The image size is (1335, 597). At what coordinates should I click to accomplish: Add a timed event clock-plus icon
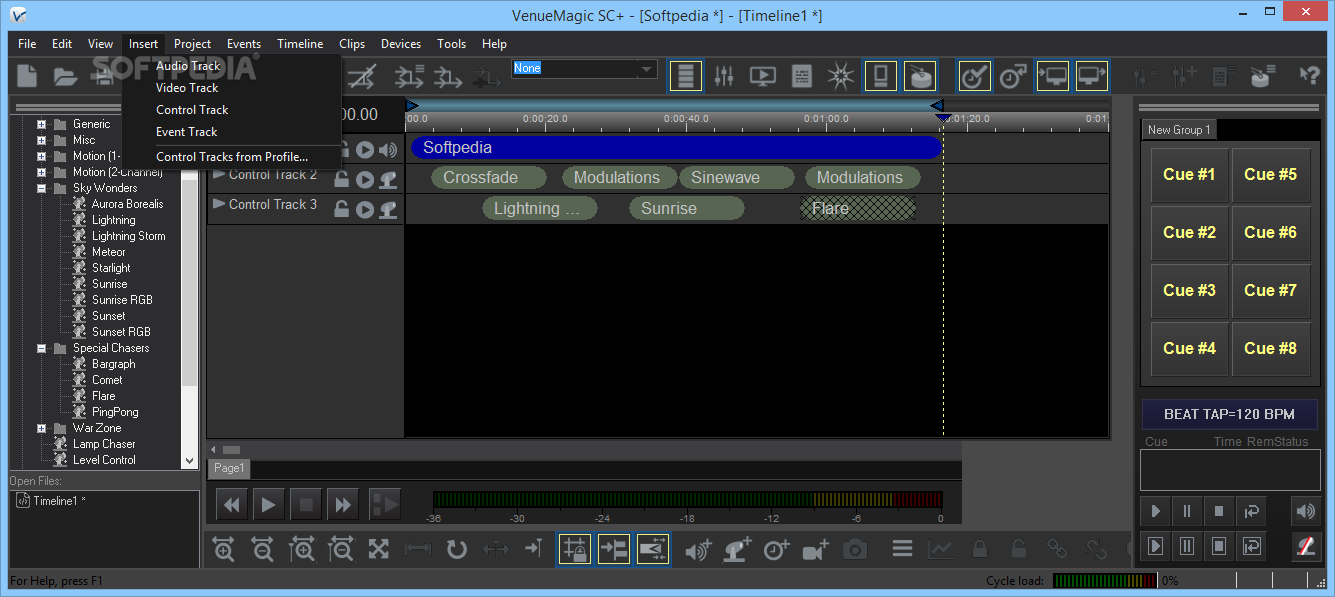(777, 549)
